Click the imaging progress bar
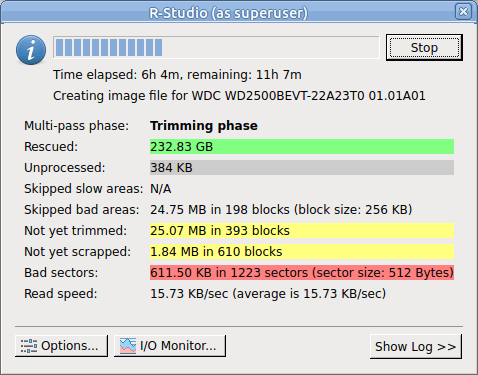This screenshot has height=375, width=478. tap(216, 47)
